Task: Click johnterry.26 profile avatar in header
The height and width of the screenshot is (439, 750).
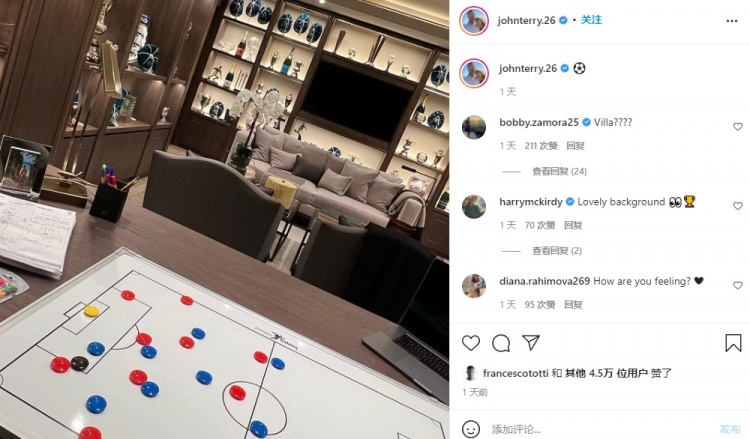Action: [x=474, y=21]
